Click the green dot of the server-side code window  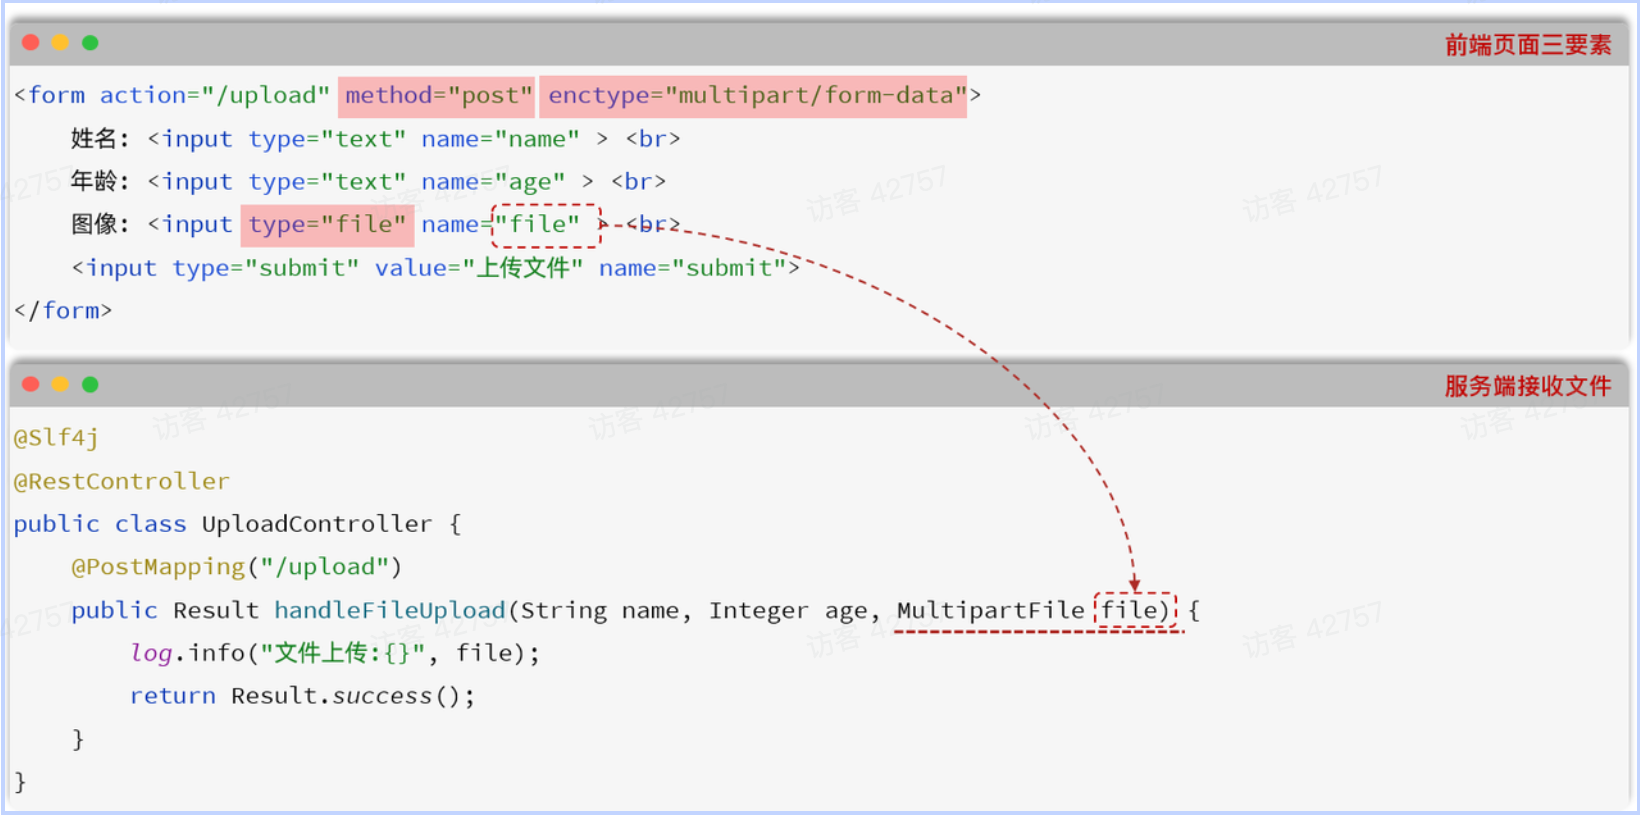click(90, 384)
